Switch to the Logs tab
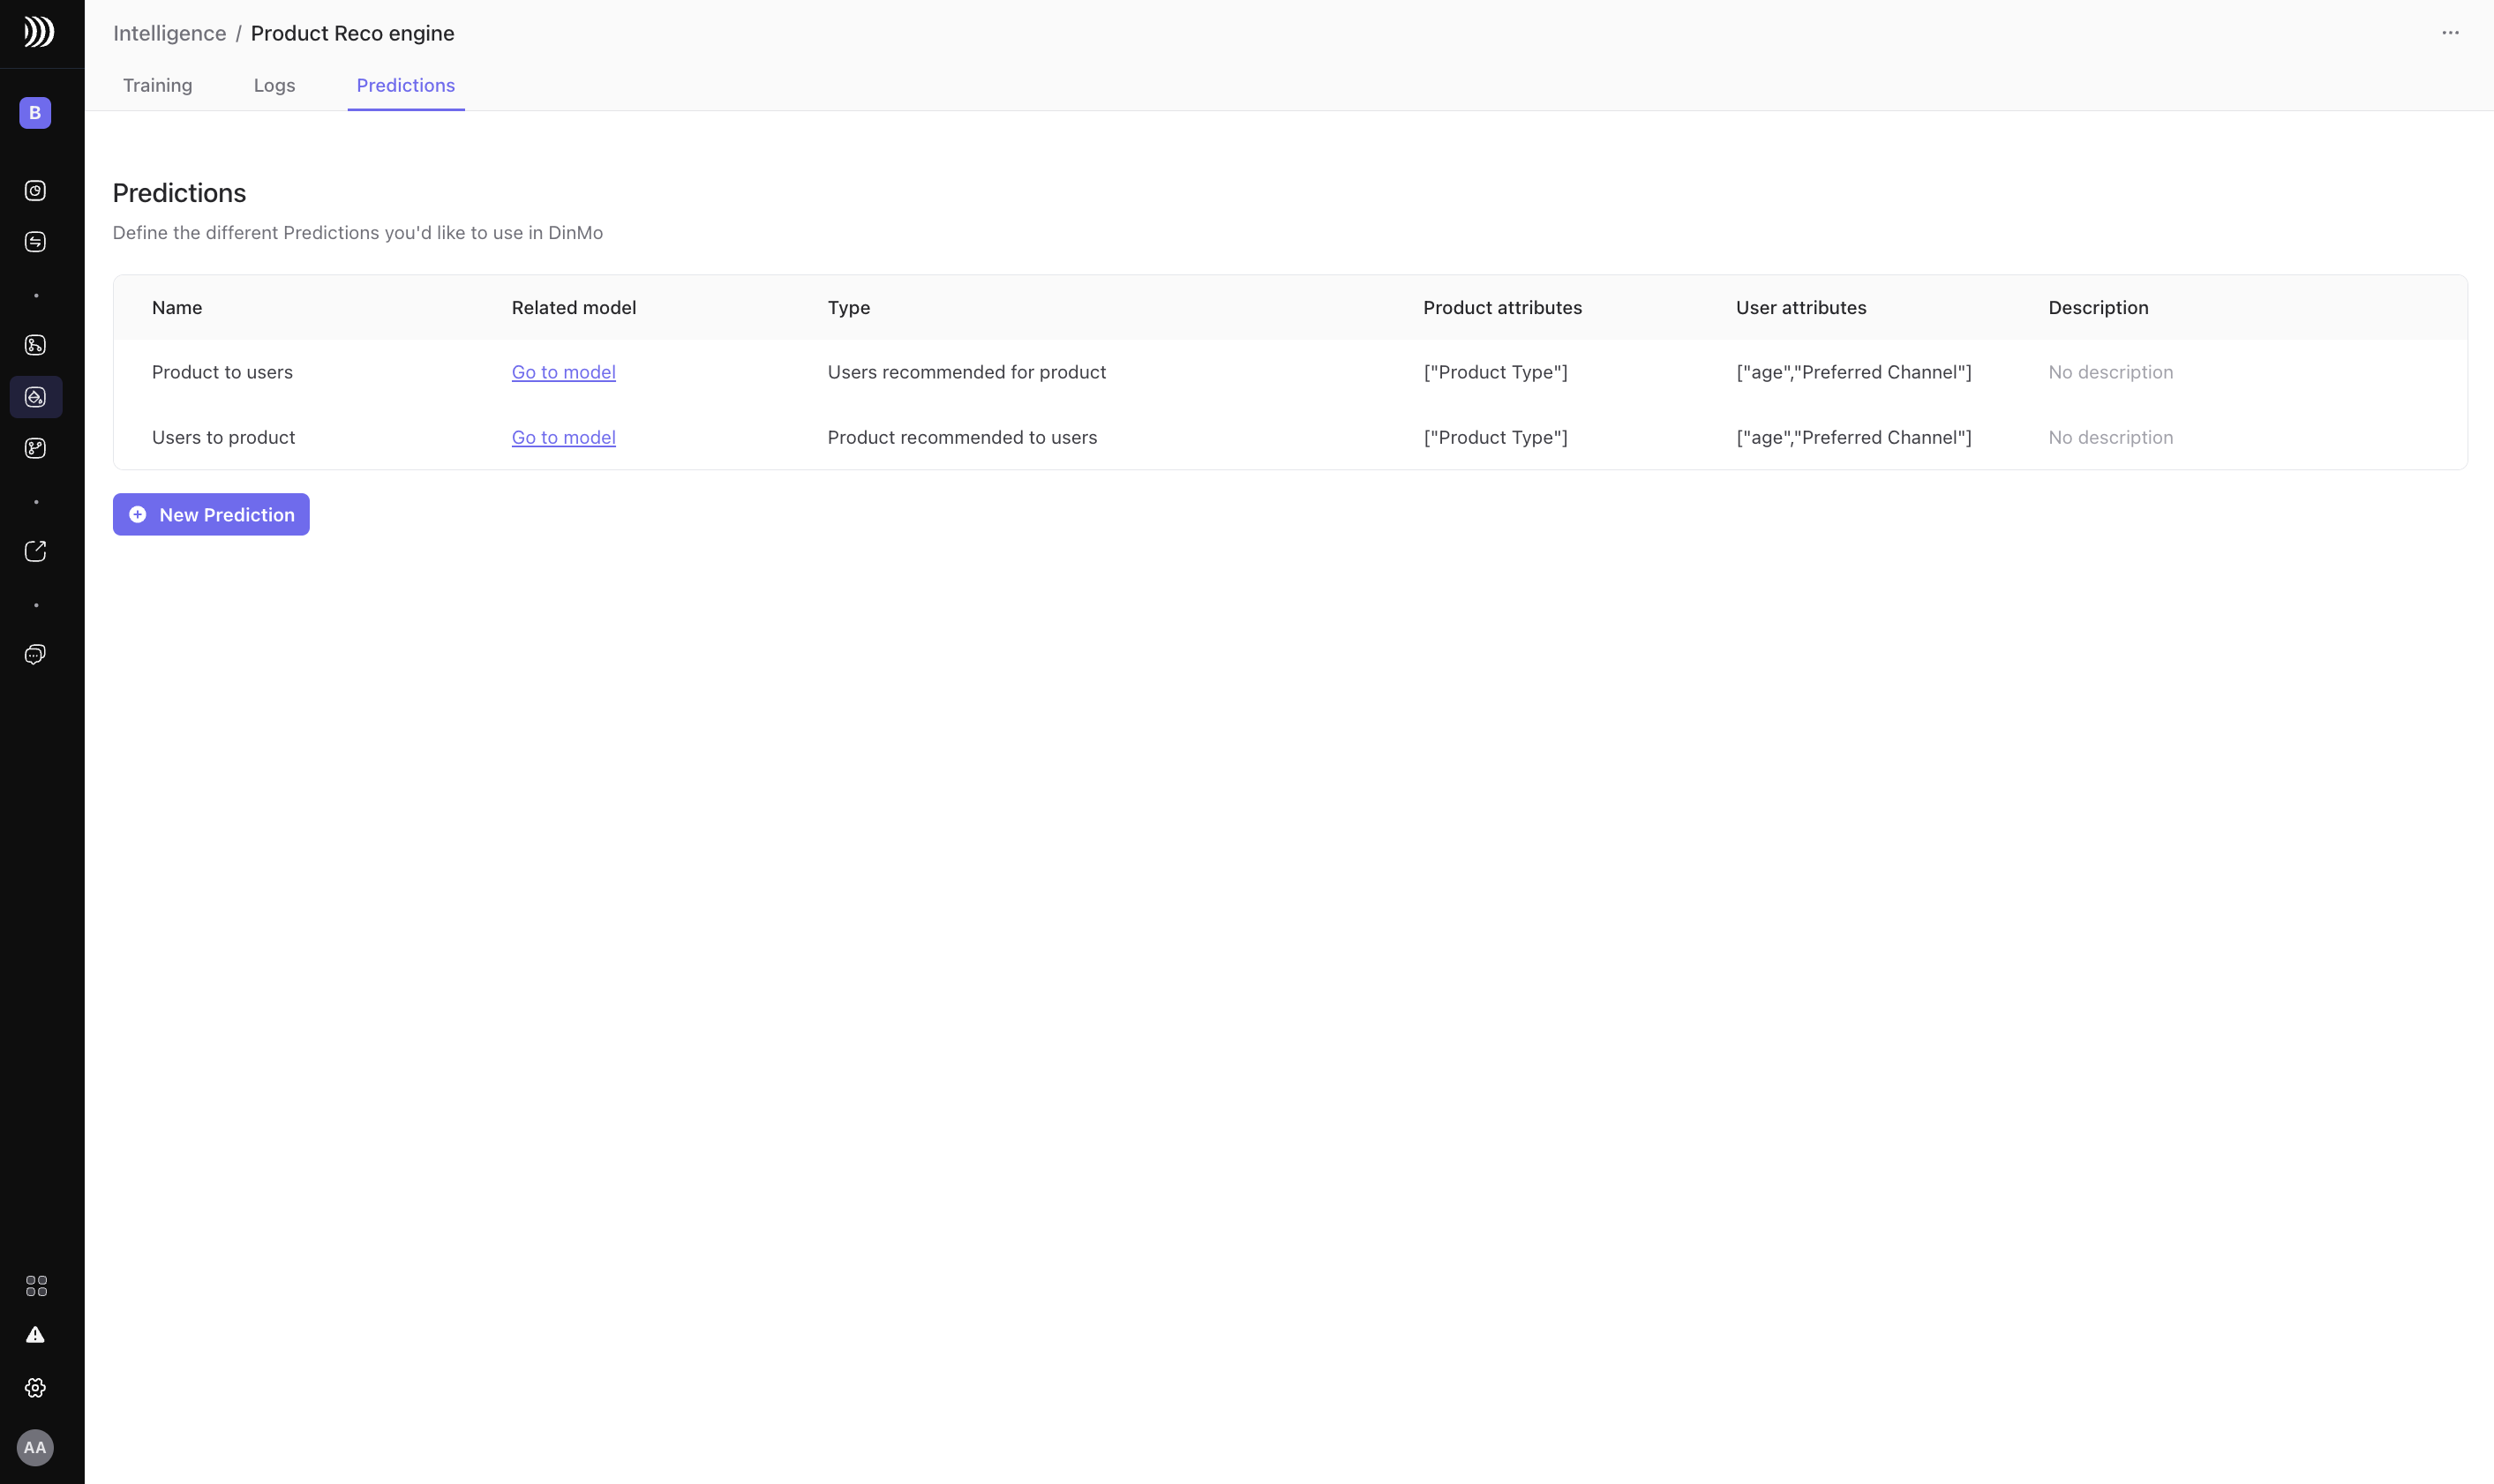The width and height of the screenshot is (2494, 1484). click(274, 86)
